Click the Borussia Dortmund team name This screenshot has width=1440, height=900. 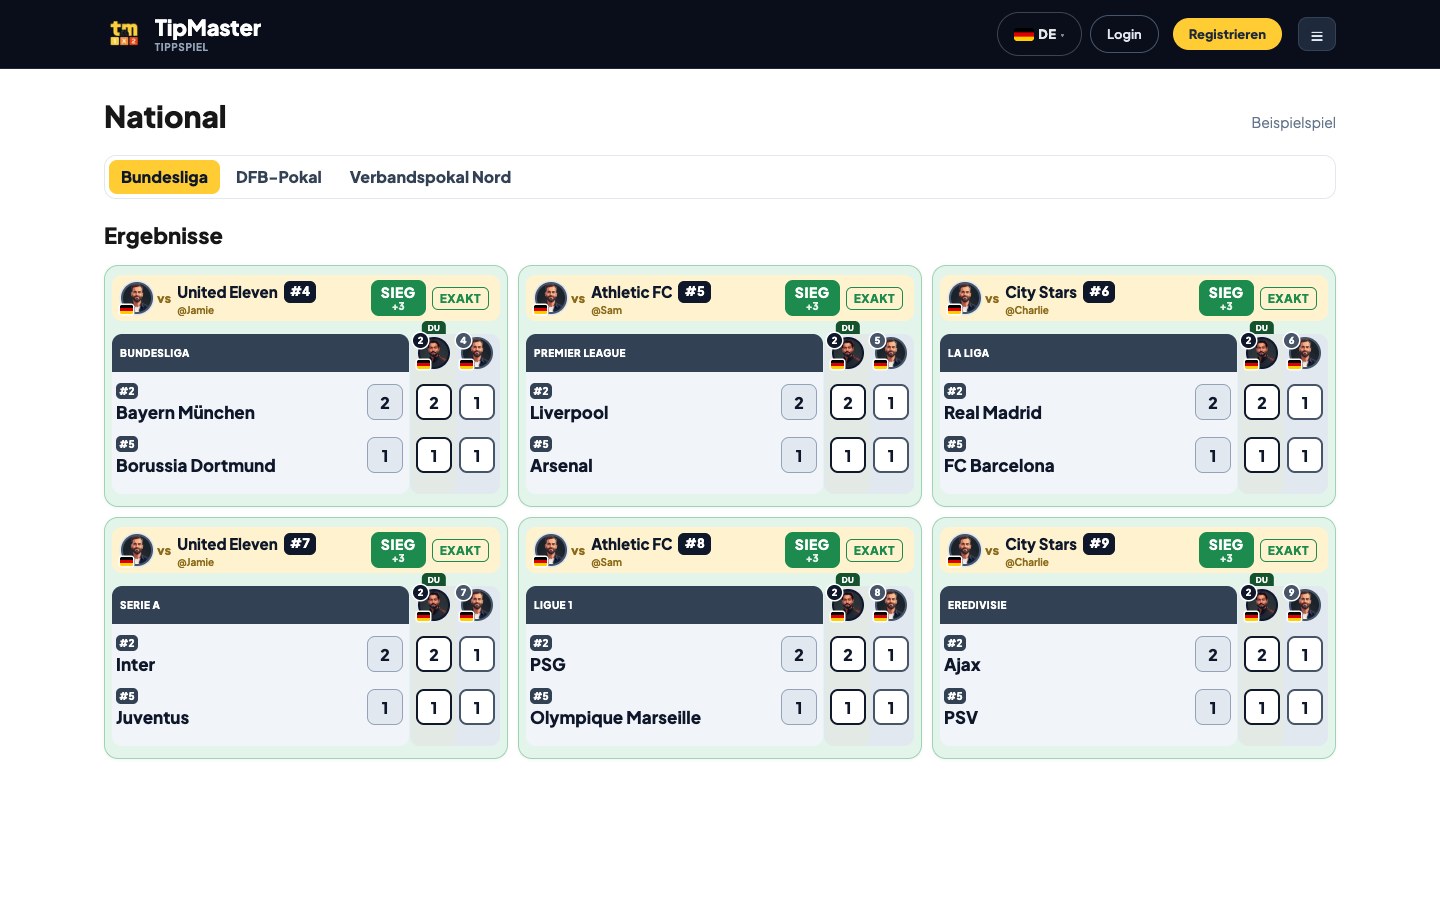tap(196, 466)
